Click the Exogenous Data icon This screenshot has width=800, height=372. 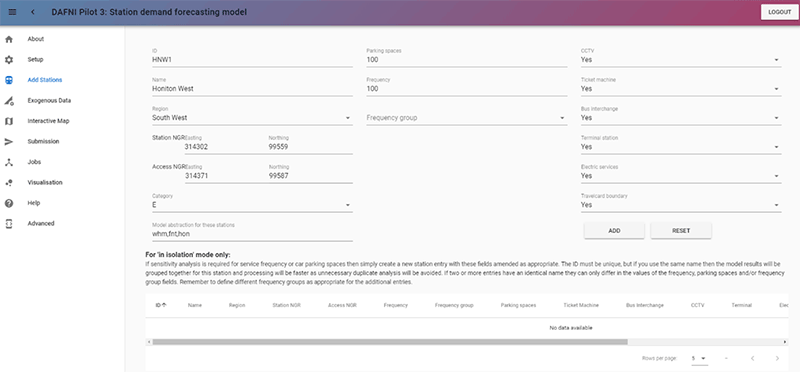[9, 101]
